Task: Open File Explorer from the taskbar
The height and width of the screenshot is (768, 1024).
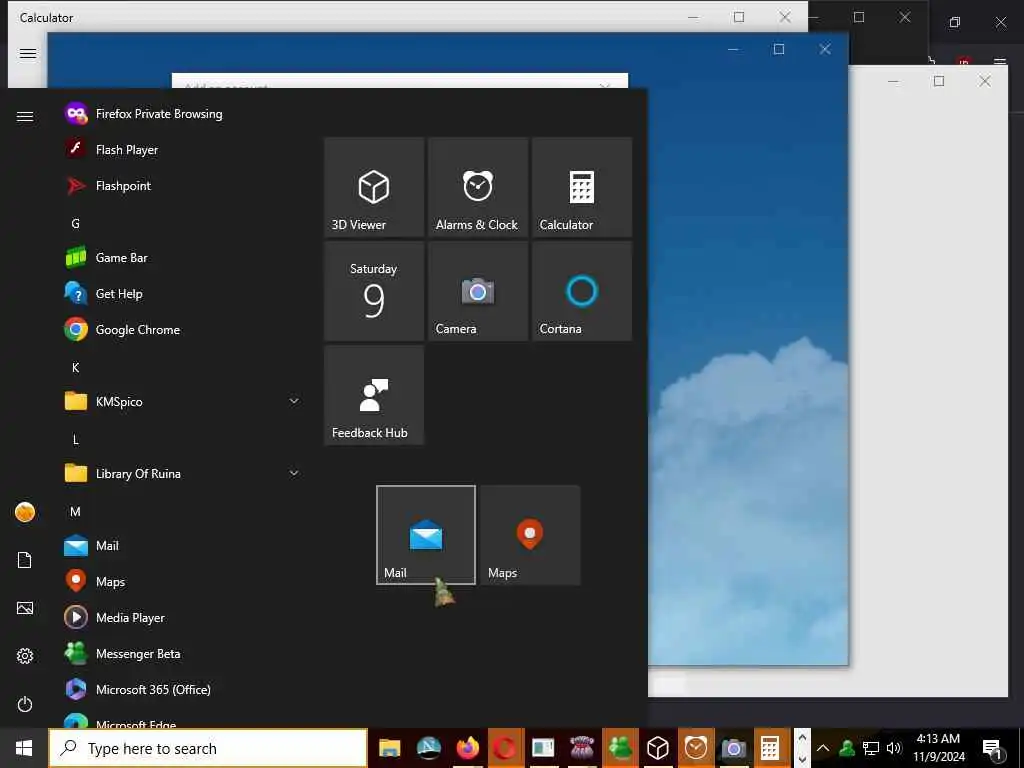Action: (x=390, y=748)
